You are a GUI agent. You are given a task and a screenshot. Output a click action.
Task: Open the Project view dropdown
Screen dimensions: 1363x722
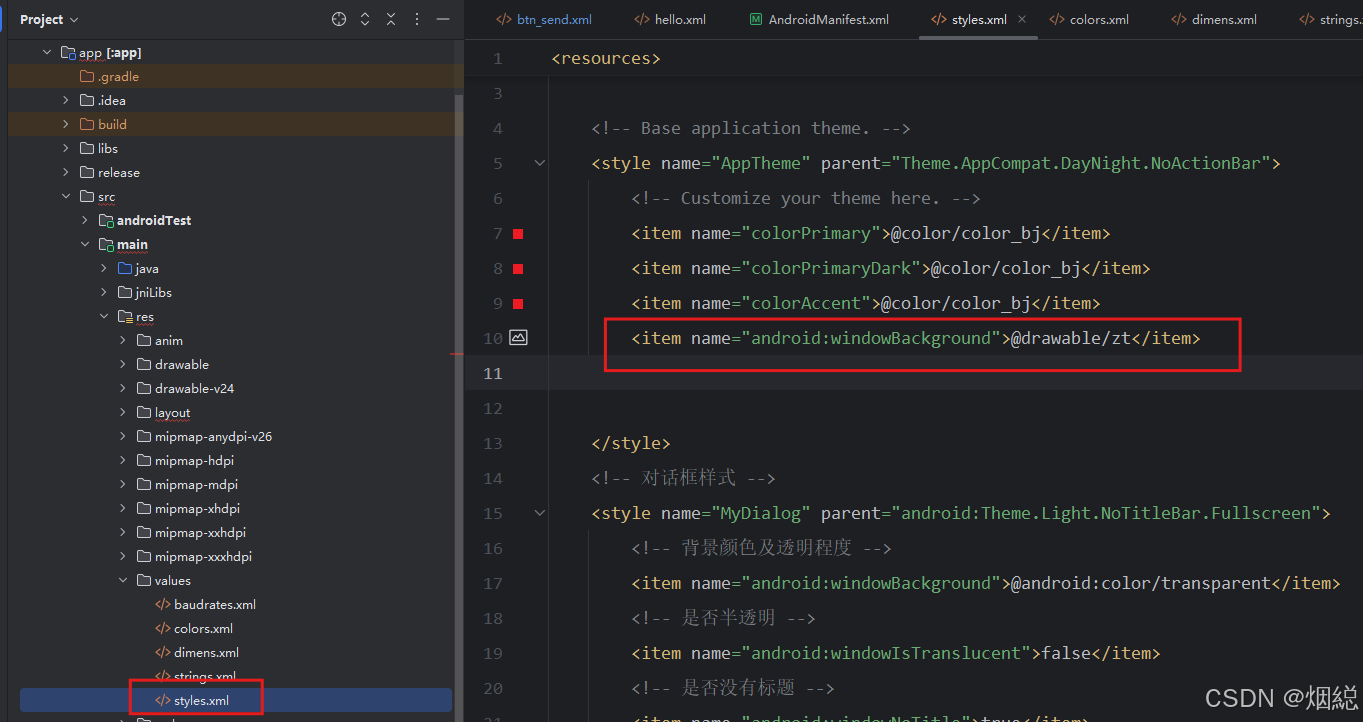click(49, 19)
